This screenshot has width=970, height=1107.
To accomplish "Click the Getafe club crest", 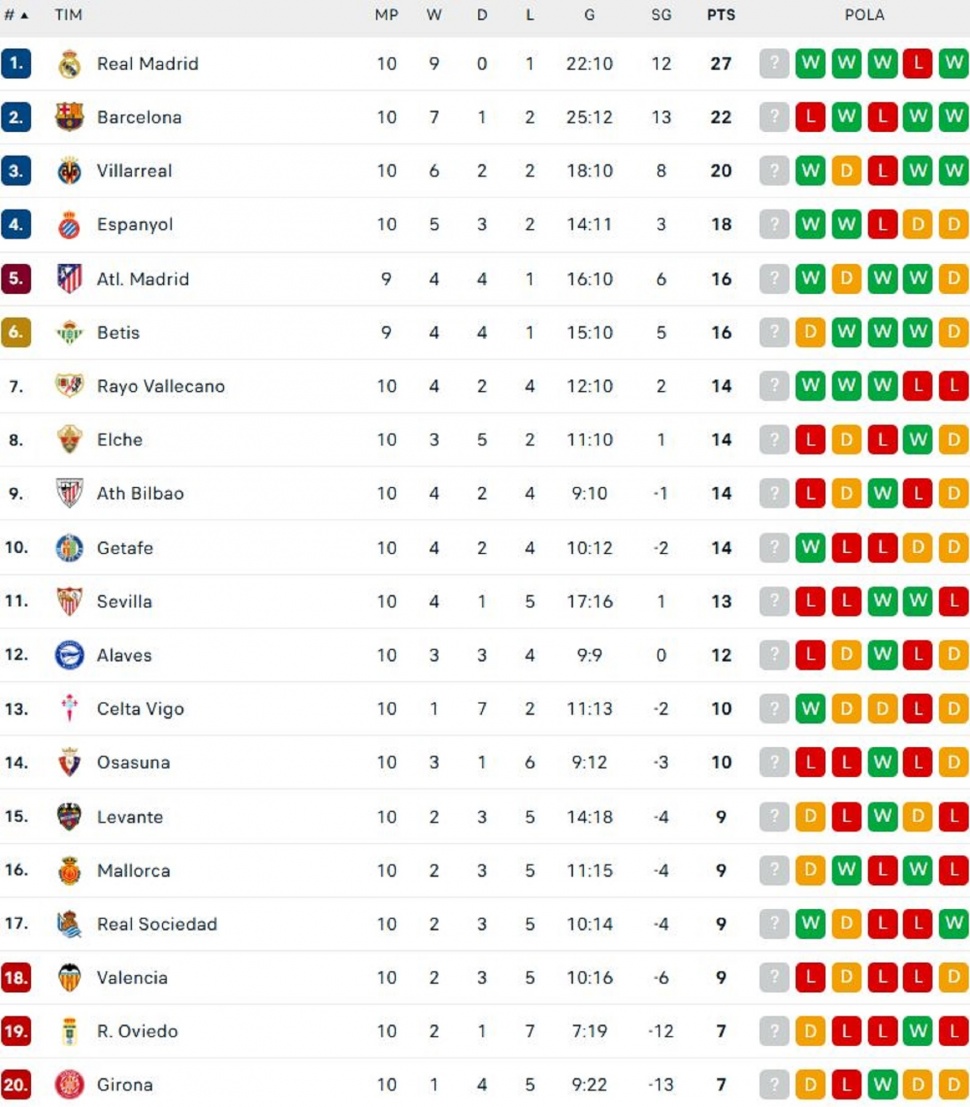I will pos(69,548).
